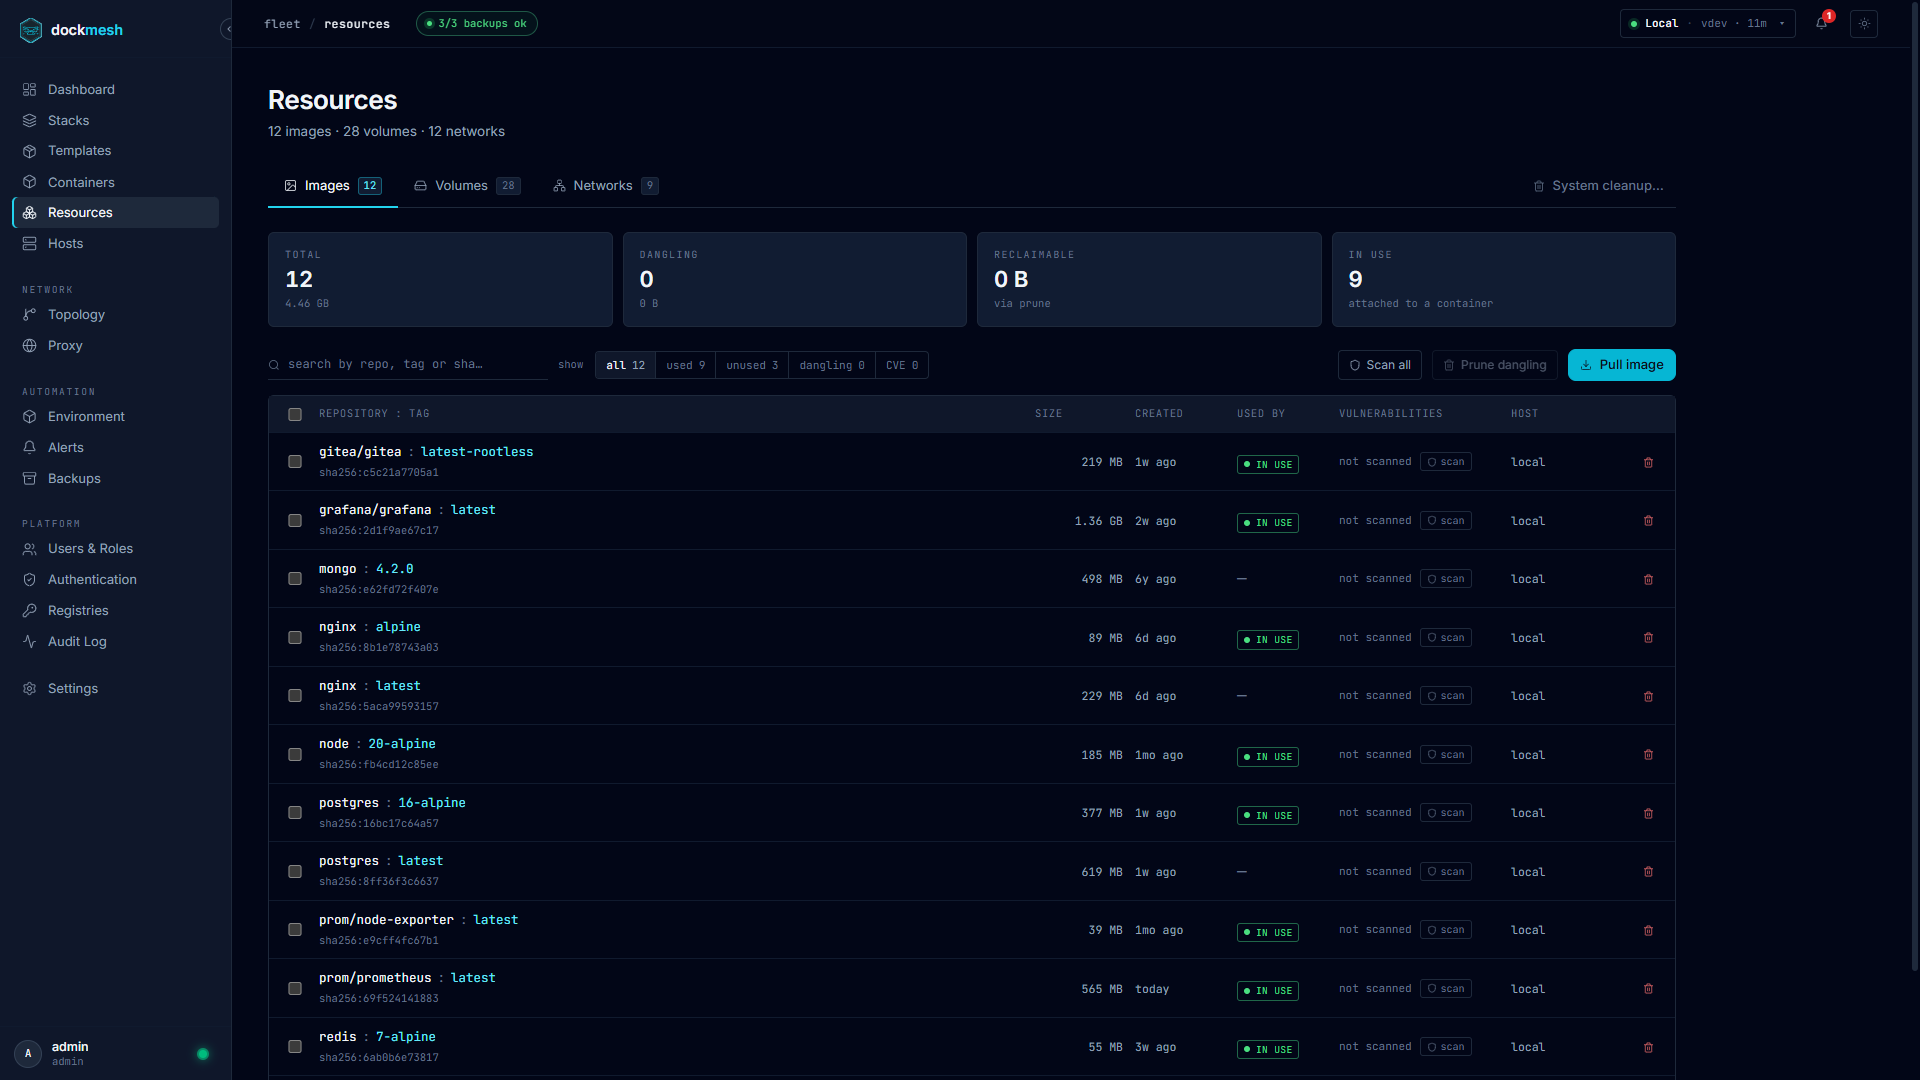Open Hosts in the sidebar
This screenshot has width=1920, height=1080.
(x=115, y=244)
